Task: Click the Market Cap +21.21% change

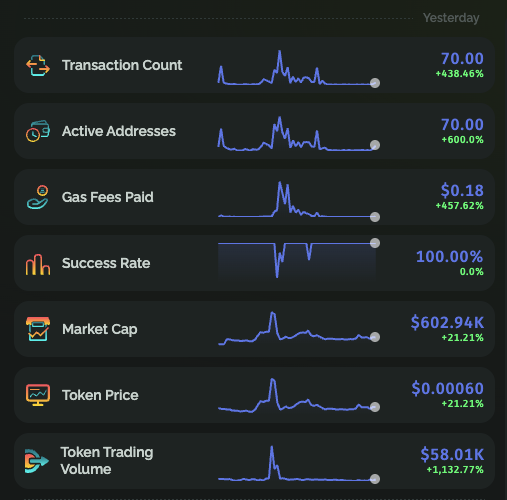Action: [x=463, y=338]
